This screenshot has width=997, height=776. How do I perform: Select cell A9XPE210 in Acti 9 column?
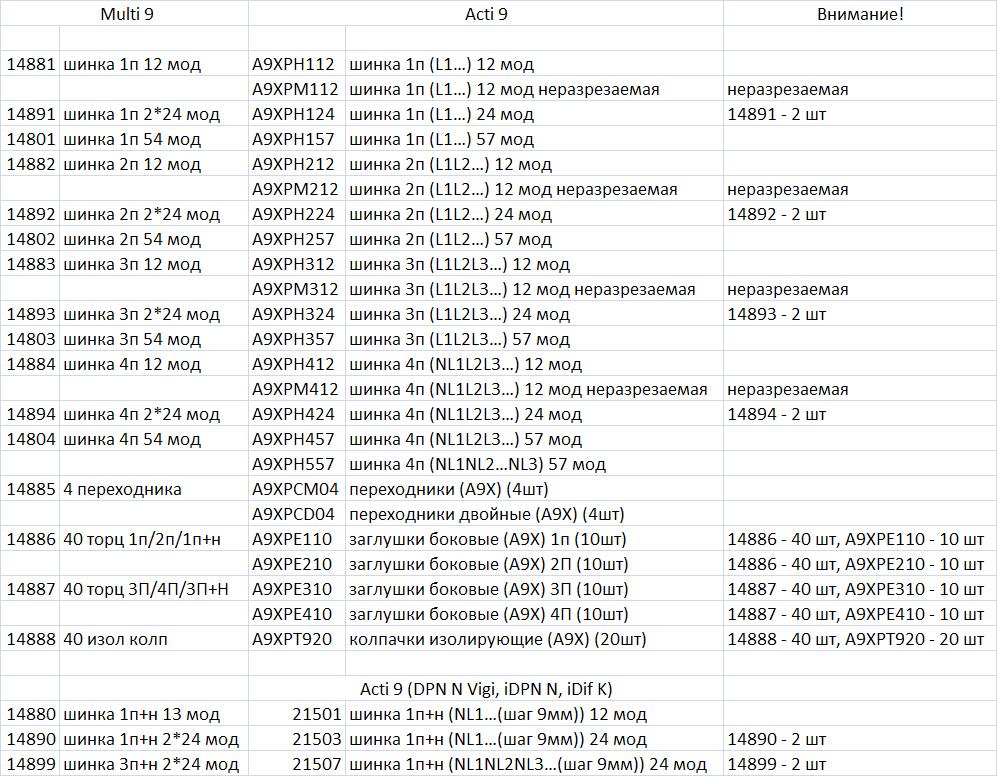[297, 564]
